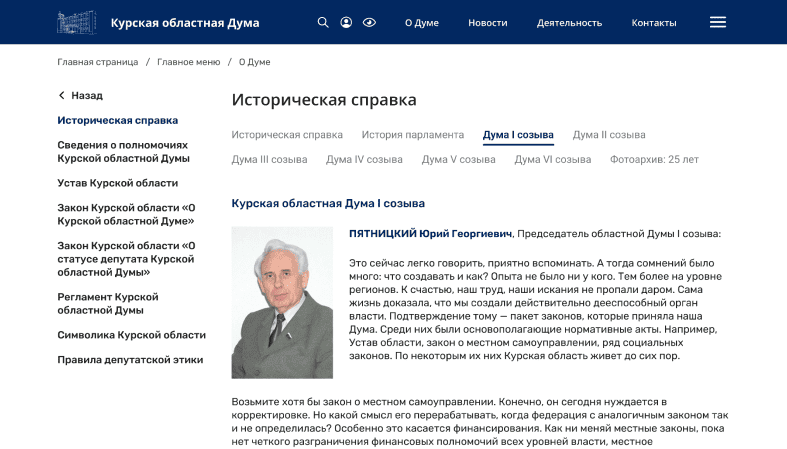
Task: Open the site search magnifier icon
Action: point(323,23)
